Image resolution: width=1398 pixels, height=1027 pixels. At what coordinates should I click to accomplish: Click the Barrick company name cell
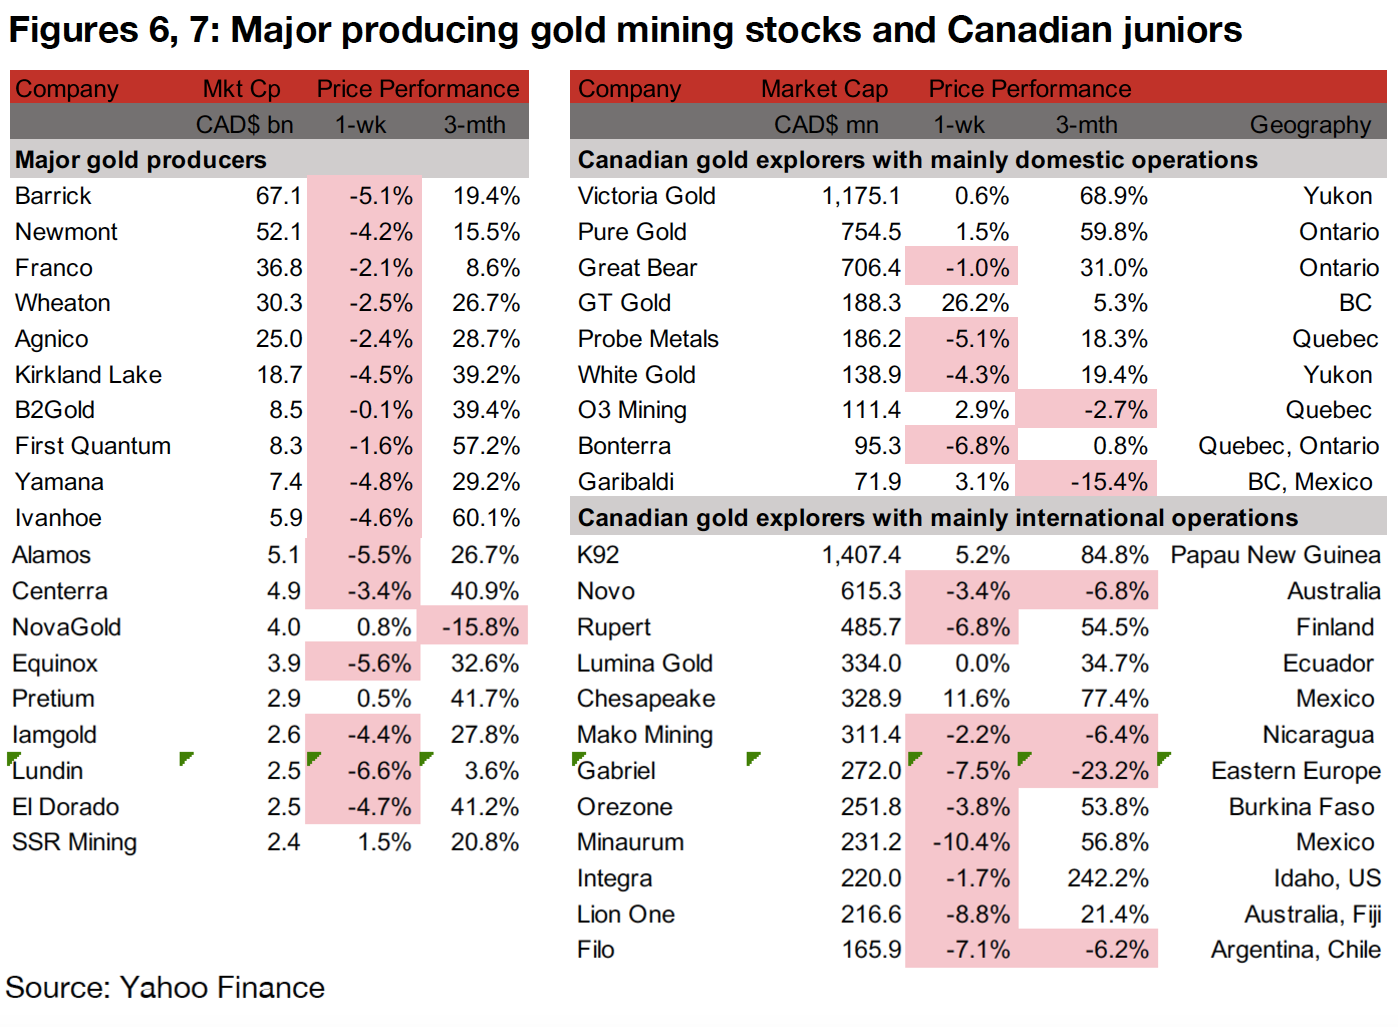[54, 196]
